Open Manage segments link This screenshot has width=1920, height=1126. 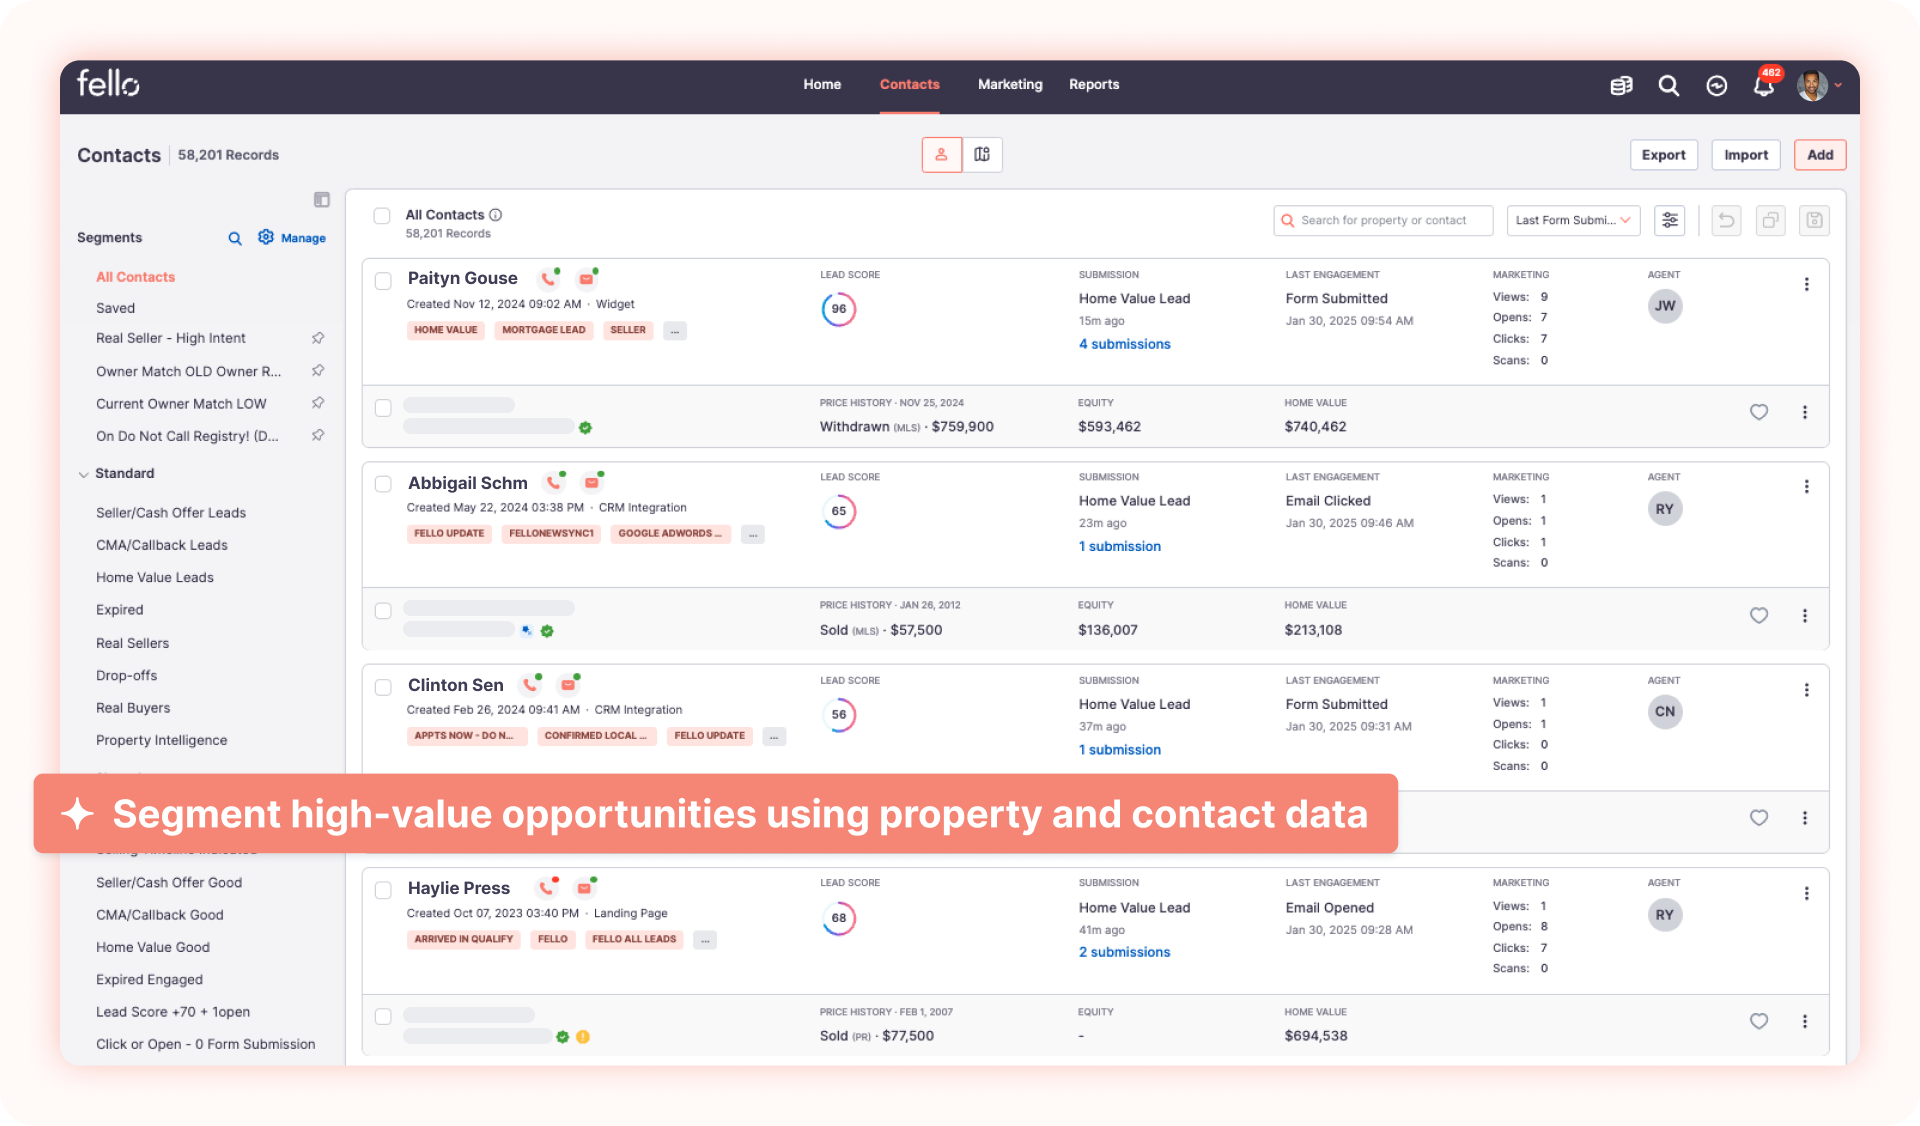[x=292, y=238]
